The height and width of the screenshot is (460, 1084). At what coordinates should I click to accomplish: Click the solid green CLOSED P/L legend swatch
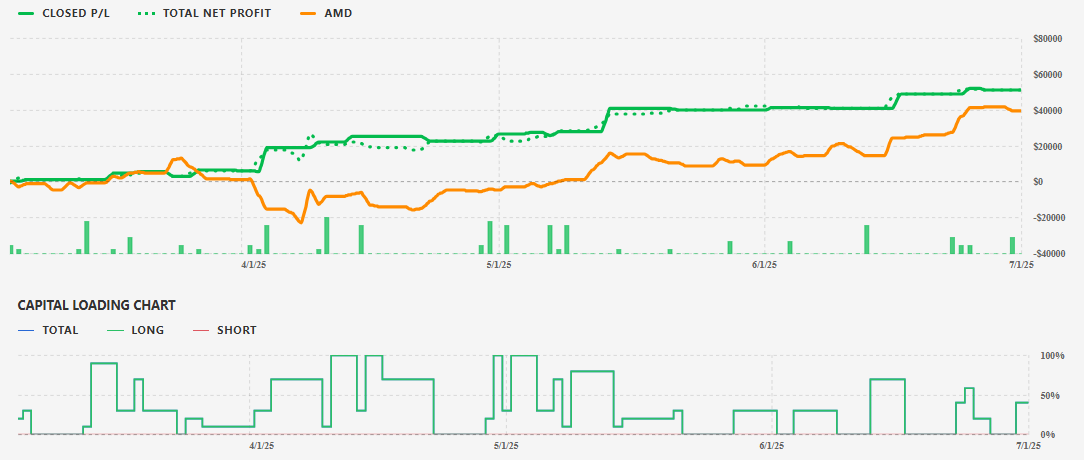25,13
